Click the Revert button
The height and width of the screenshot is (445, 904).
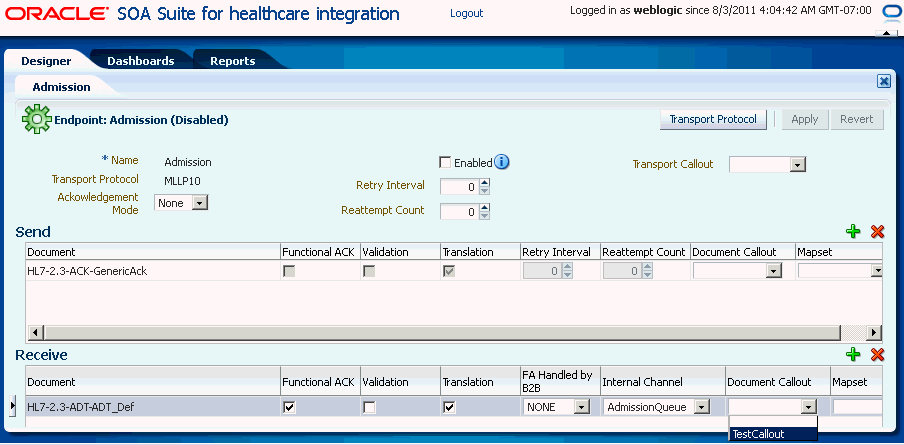point(857,119)
